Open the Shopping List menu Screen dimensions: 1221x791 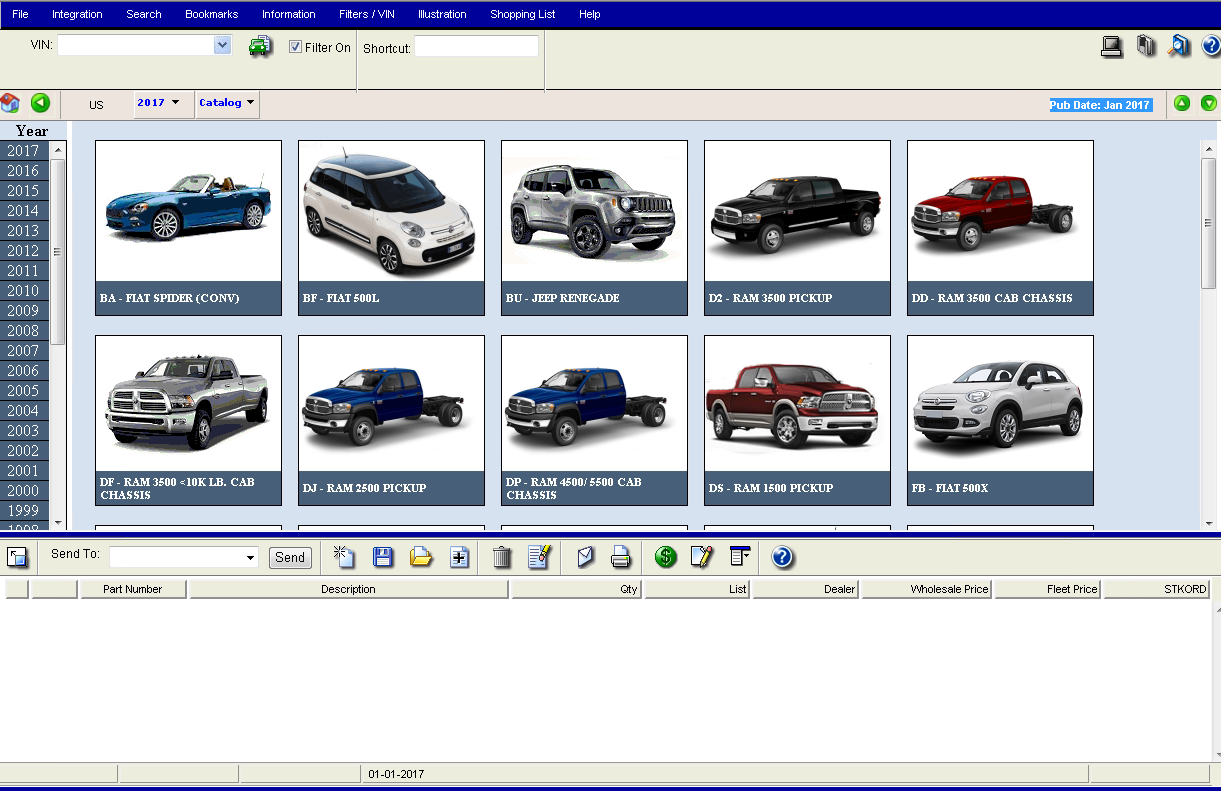coord(522,14)
